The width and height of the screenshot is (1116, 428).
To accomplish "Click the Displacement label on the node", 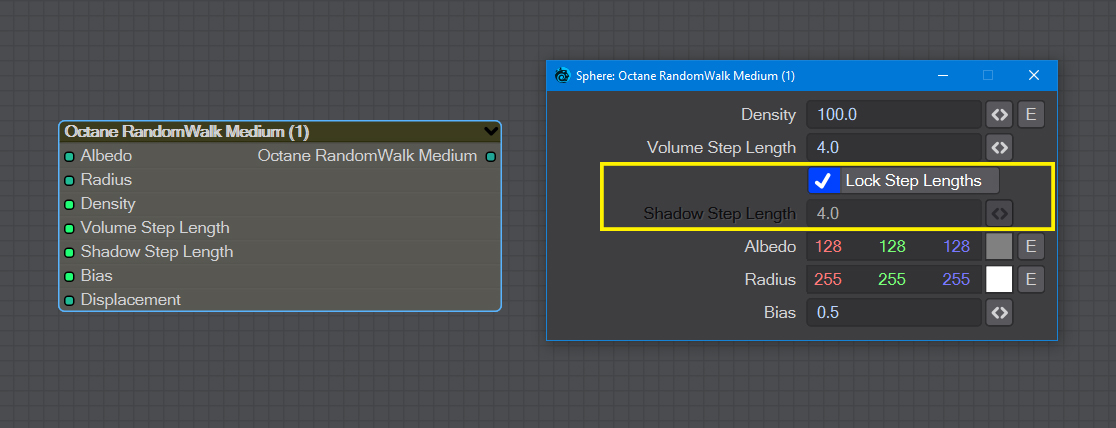I will [x=130, y=300].
